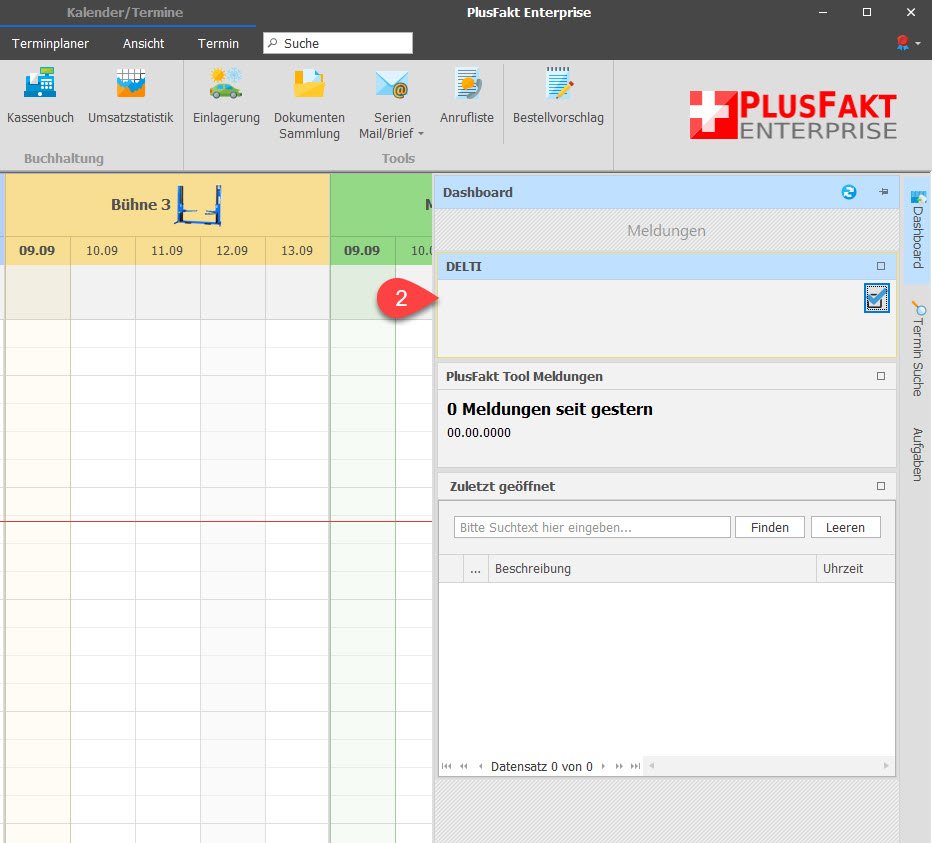
Task: Open the Termin menu
Action: 218,43
